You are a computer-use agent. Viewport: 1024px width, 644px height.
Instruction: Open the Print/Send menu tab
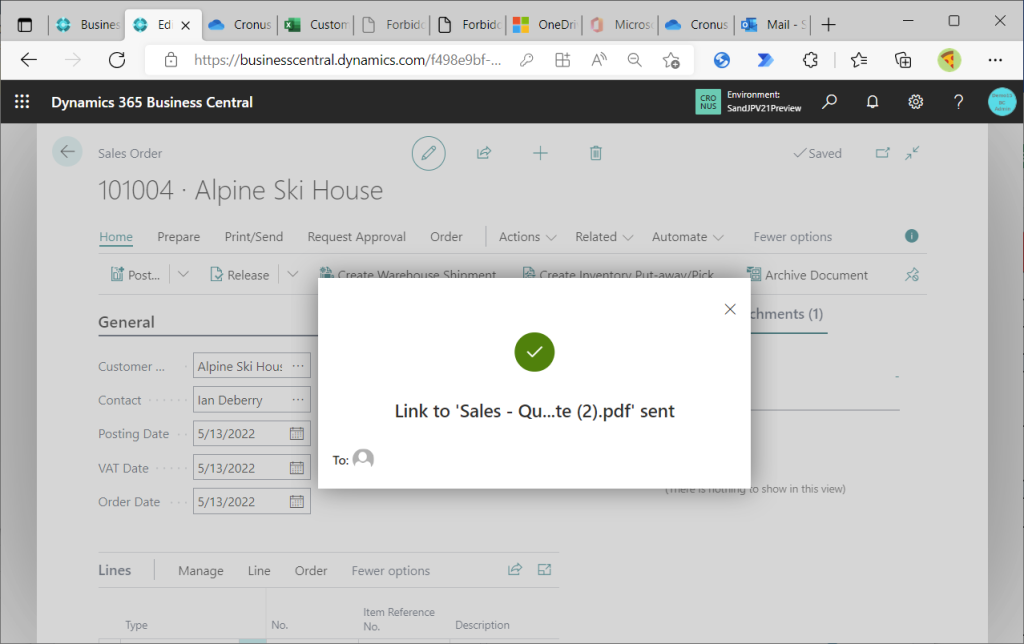pyautogui.click(x=253, y=237)
